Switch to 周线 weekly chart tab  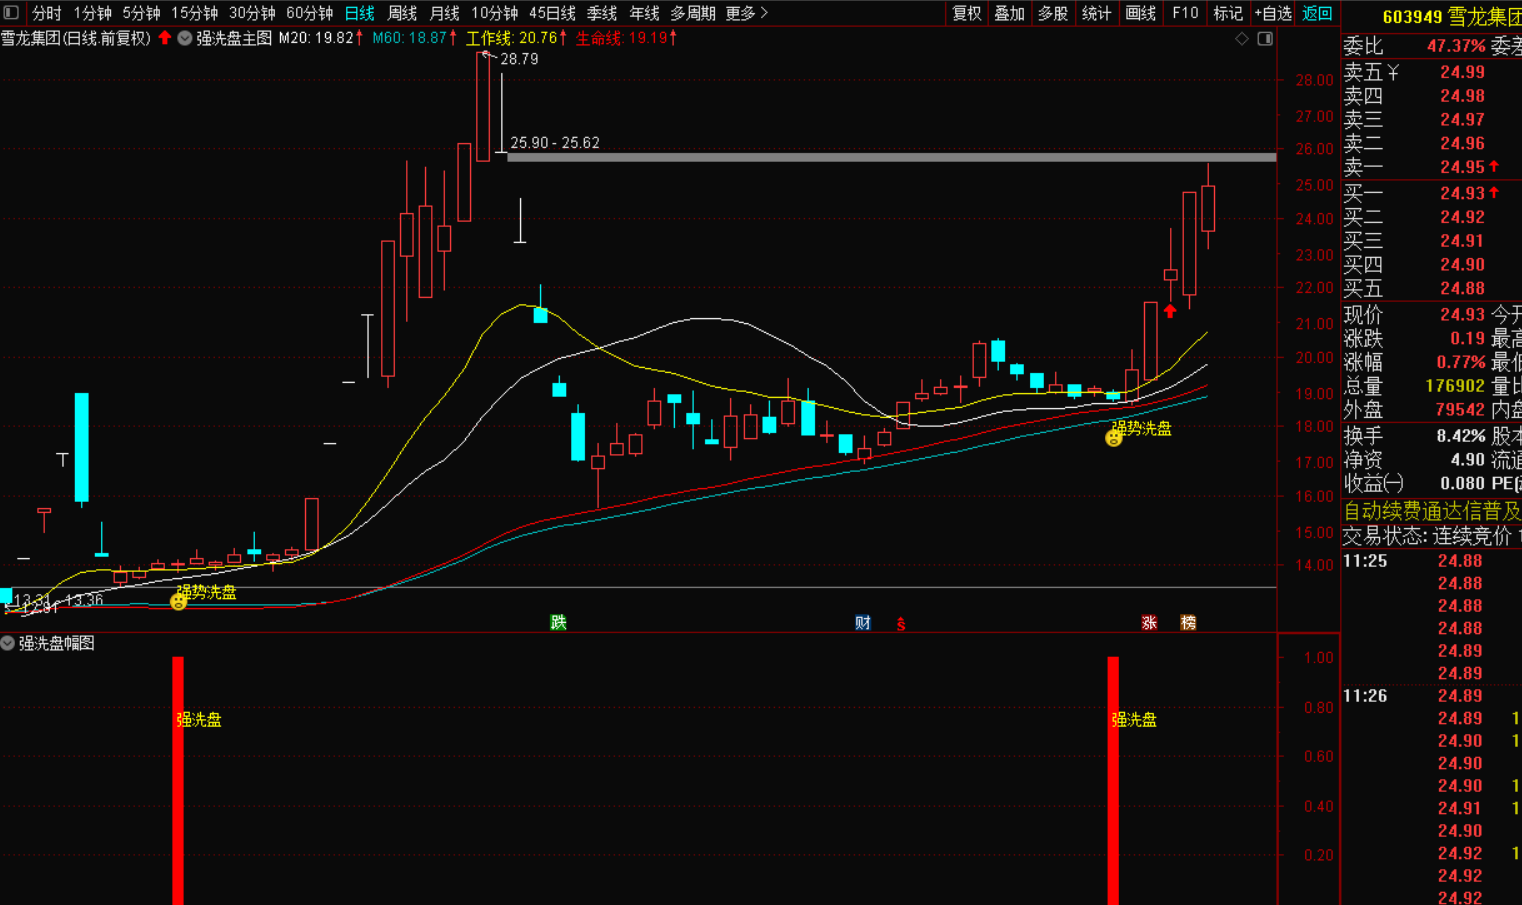pos(402,13)
